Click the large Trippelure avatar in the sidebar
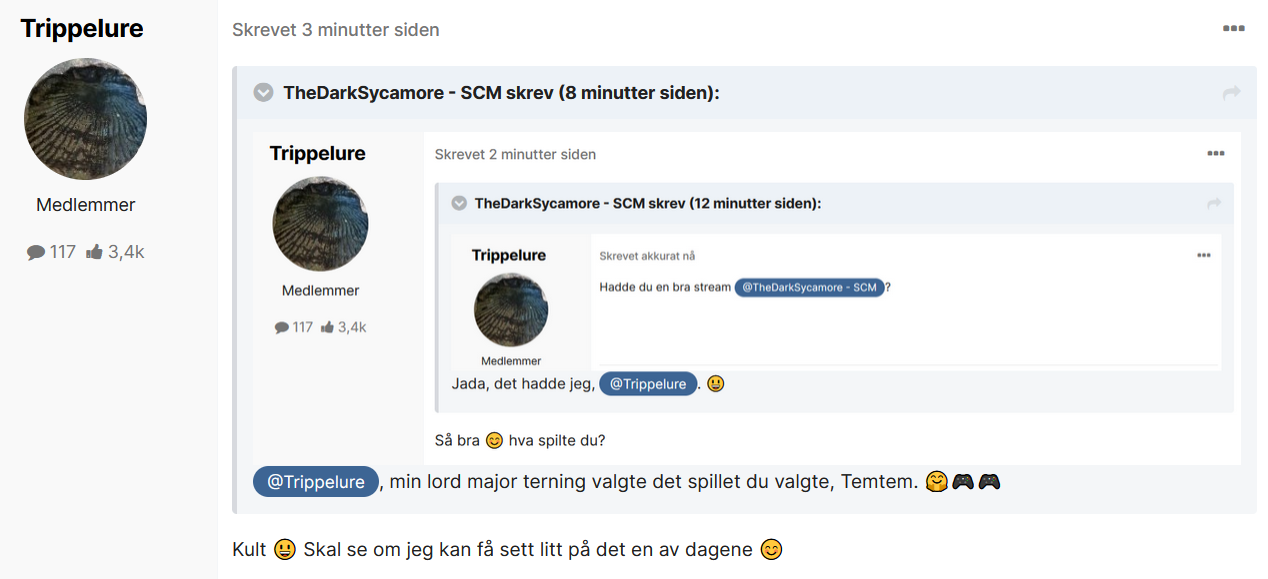1268x579 pixels. (x=85, y=119)
